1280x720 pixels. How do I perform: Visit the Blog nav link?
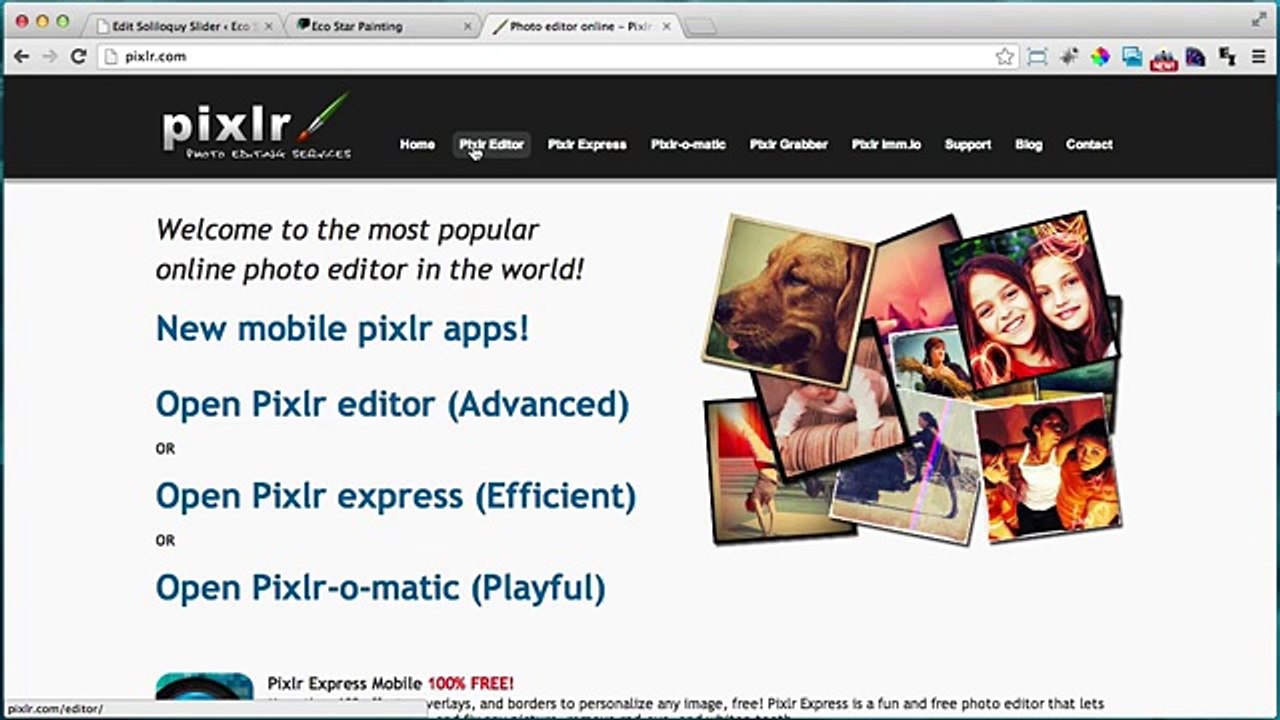pos(1028,145)
